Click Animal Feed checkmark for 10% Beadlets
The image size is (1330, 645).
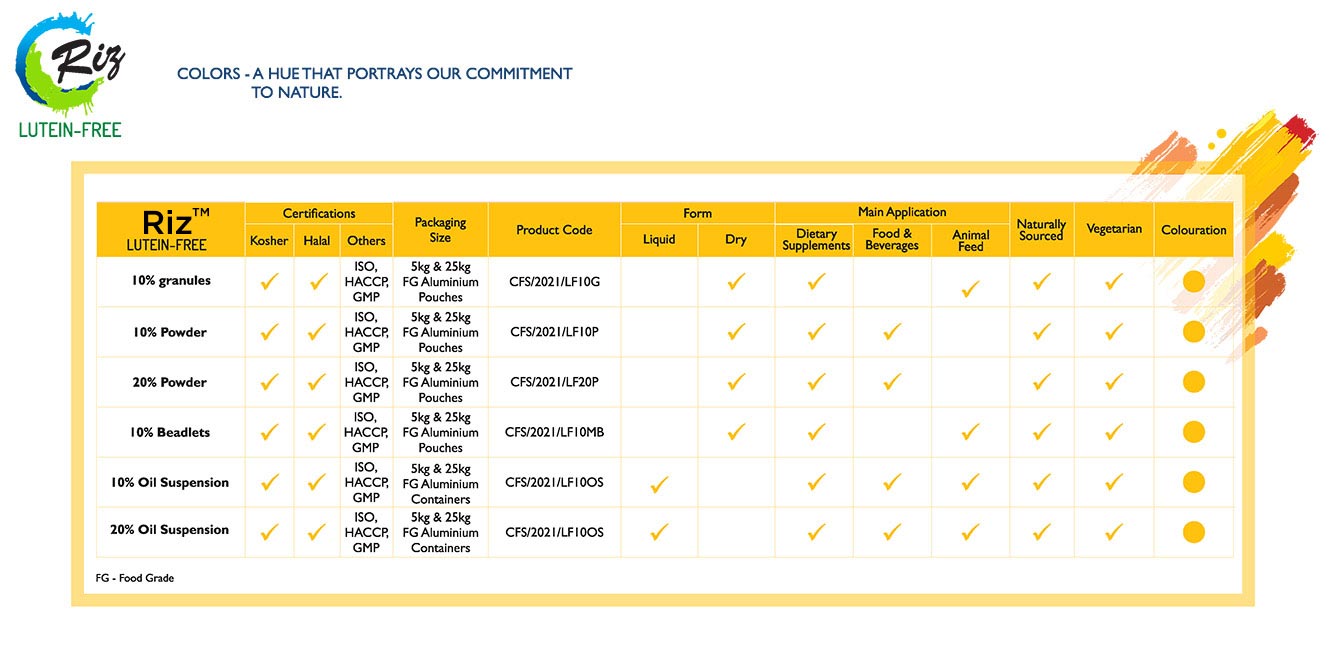[x=969, y=432]
